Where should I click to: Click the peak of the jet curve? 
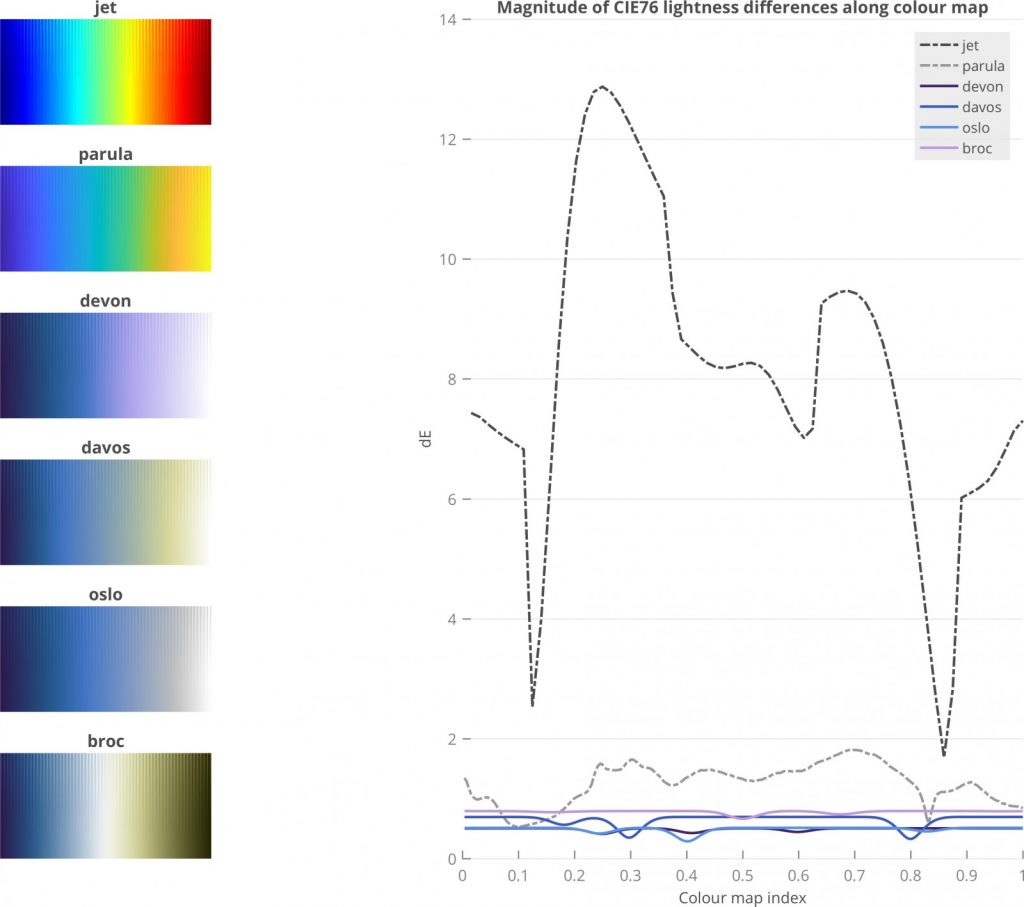(x=604, y=88)
